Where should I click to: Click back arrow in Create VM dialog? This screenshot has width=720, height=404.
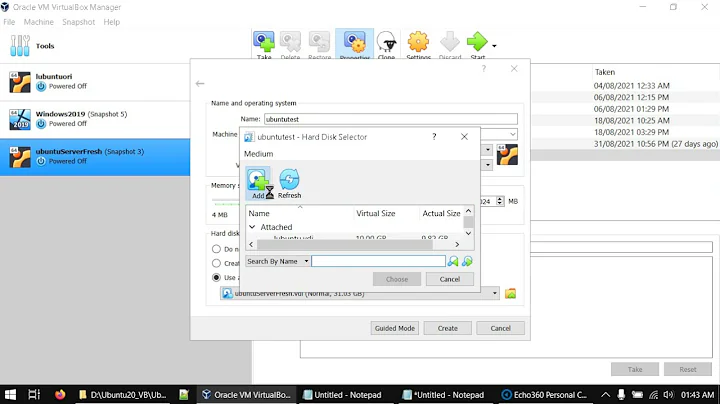tap(200, 83)
